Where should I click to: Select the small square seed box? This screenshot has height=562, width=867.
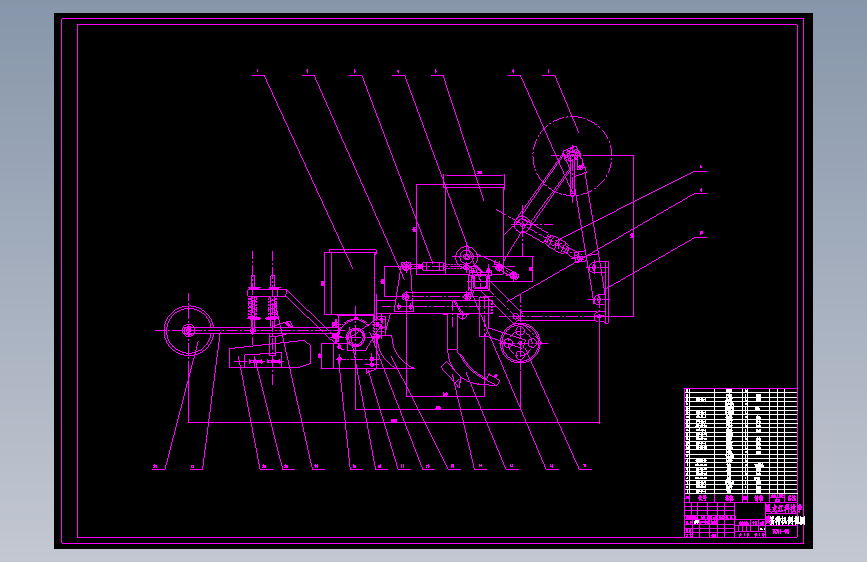point(351,282)
